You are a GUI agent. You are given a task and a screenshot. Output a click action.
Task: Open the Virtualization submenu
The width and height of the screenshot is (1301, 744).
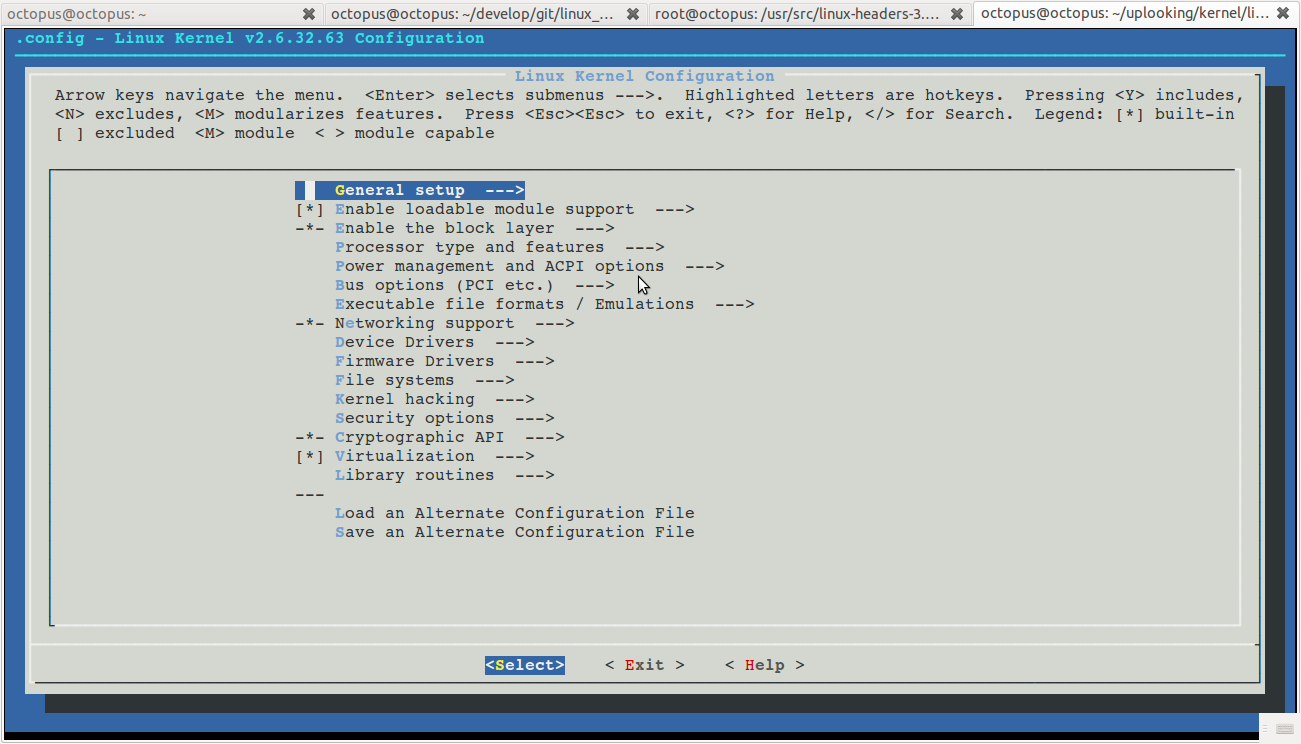point(435,456)
